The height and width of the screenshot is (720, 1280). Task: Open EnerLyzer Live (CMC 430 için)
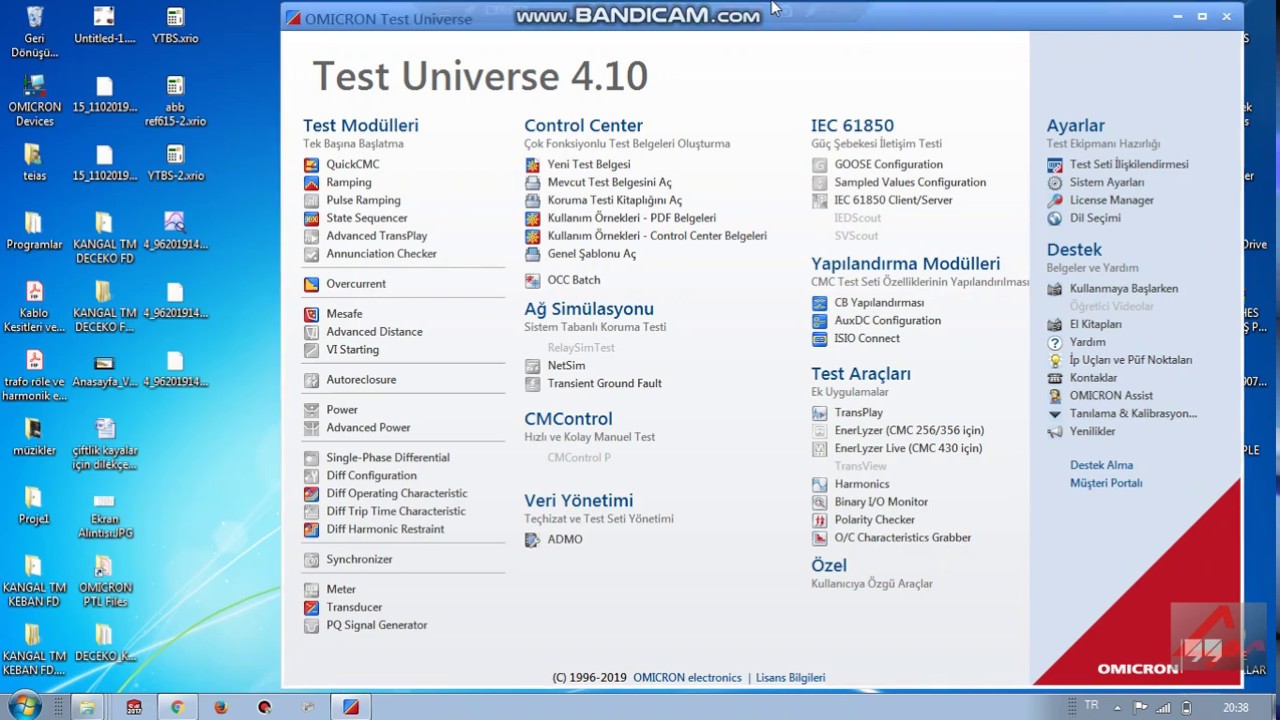point(908,449)
